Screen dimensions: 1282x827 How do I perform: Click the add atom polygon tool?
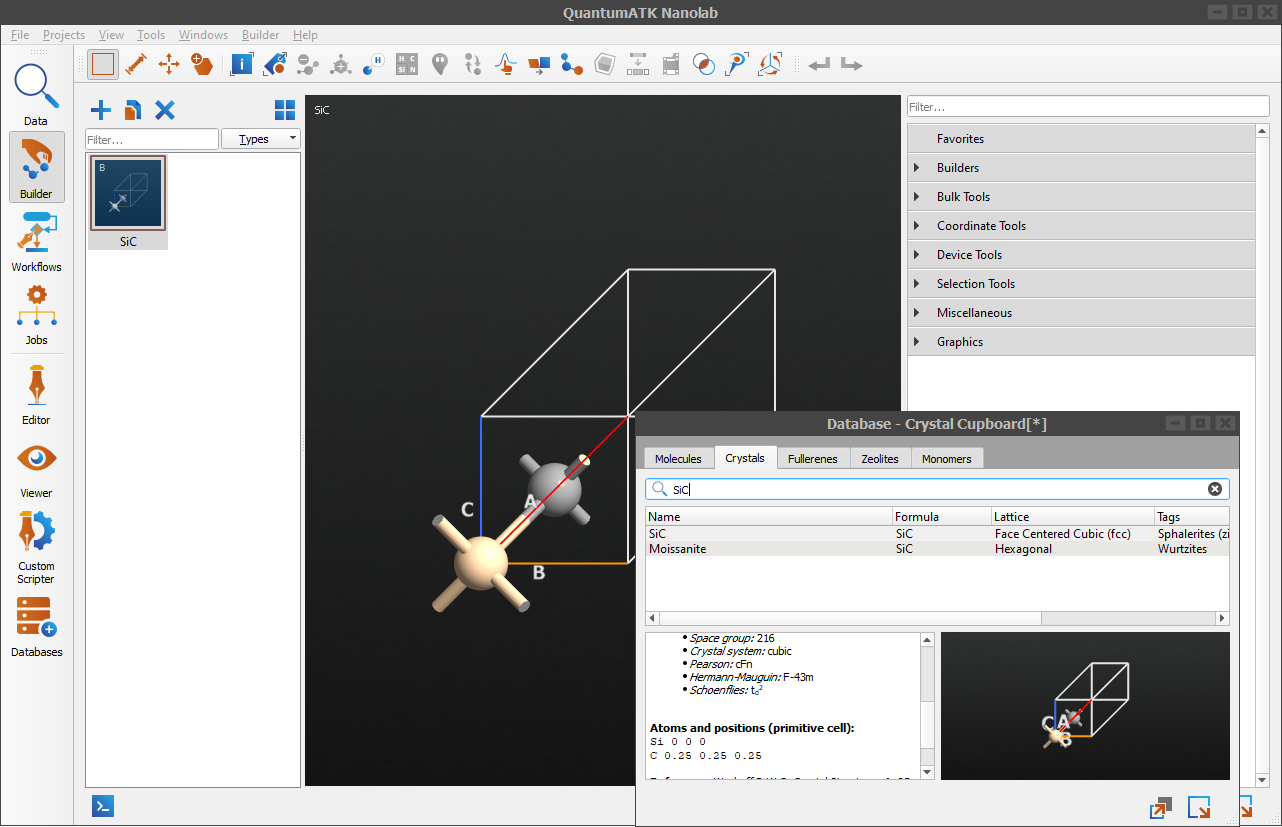tap(202, 64)
